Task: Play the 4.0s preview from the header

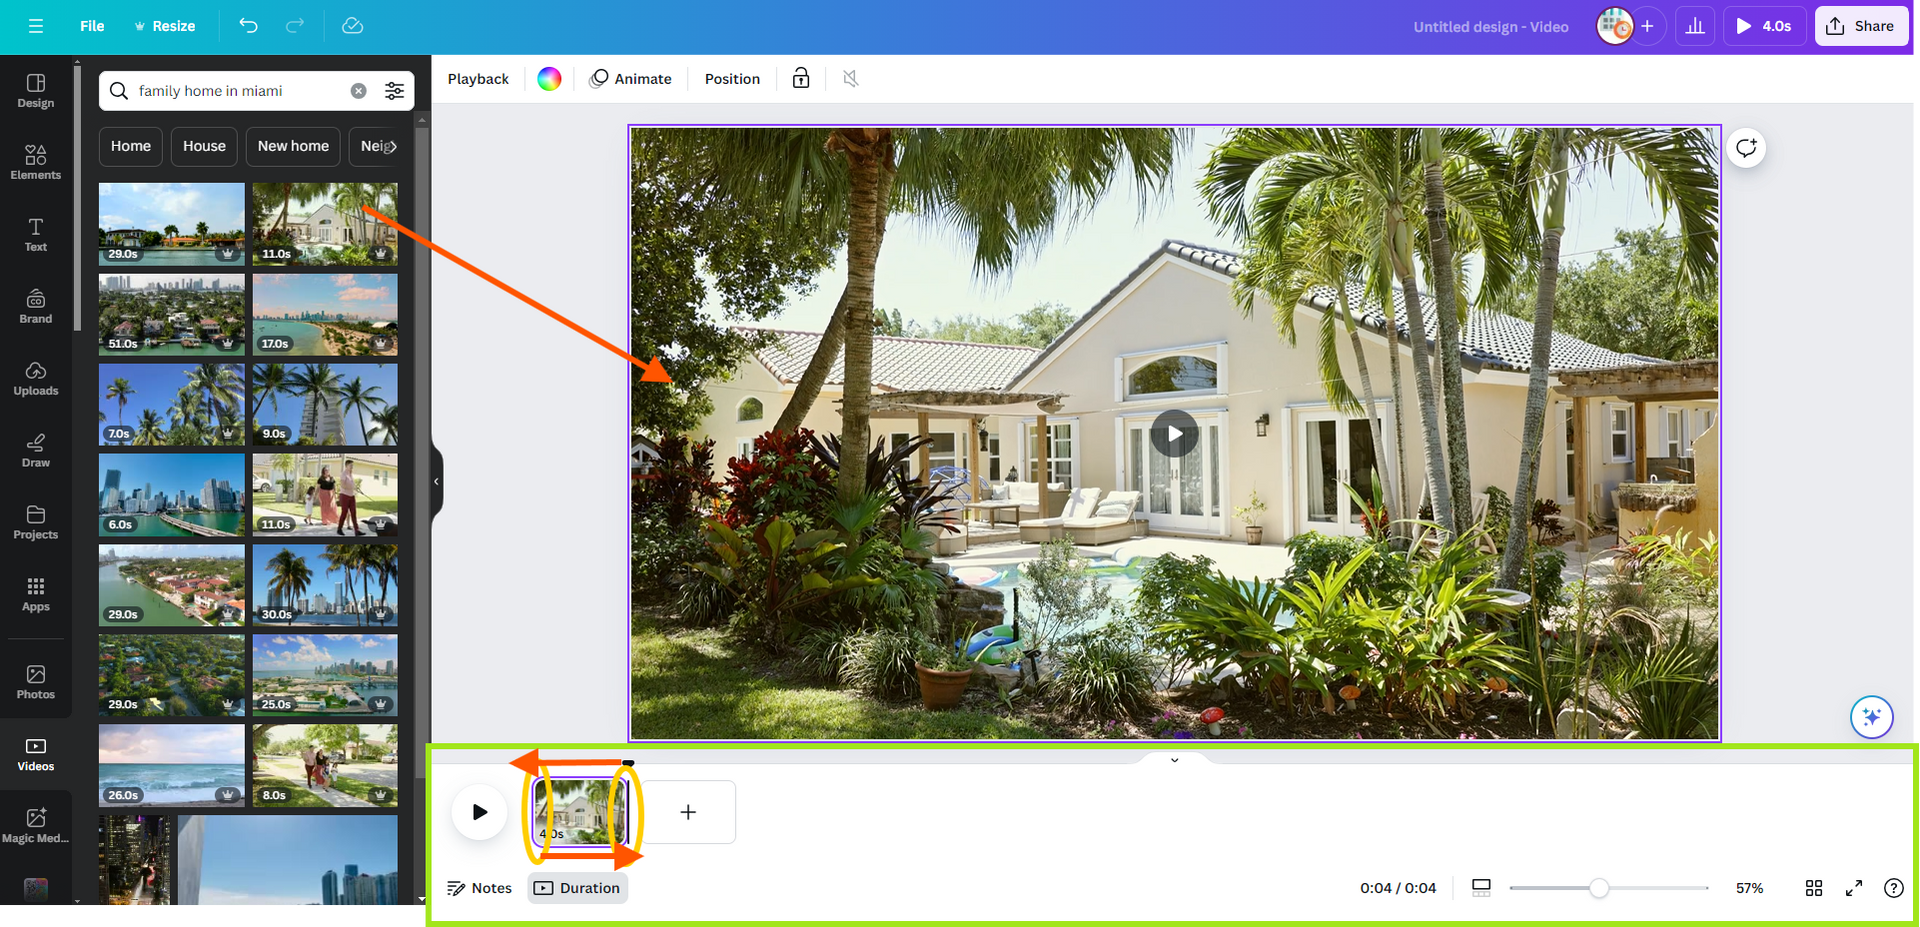Action: click(x=1764, y=26)
